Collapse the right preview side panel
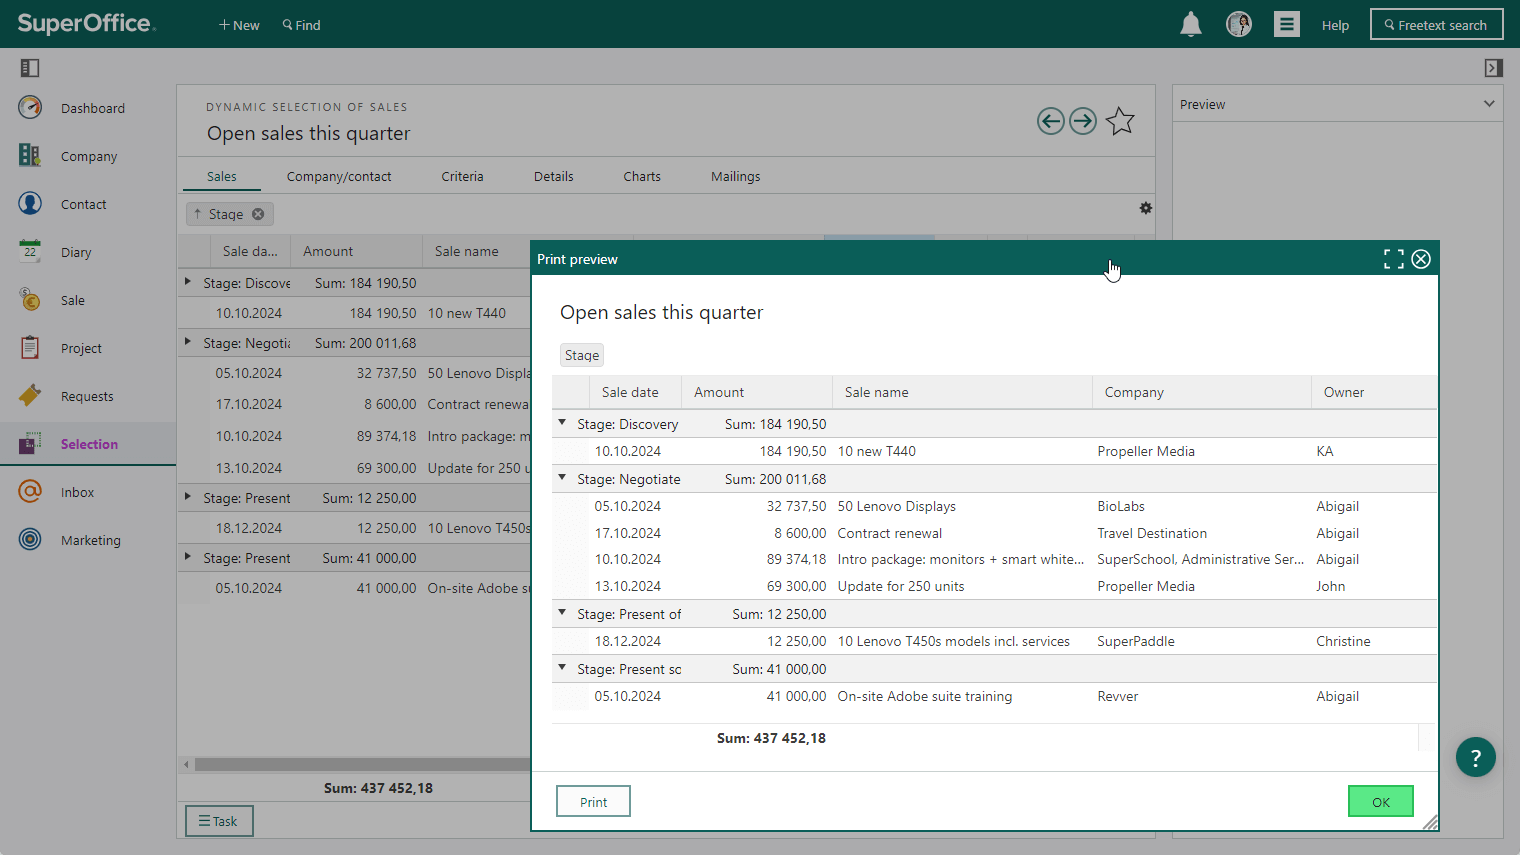1520x855 pixels. click(x=1493, y=68)
